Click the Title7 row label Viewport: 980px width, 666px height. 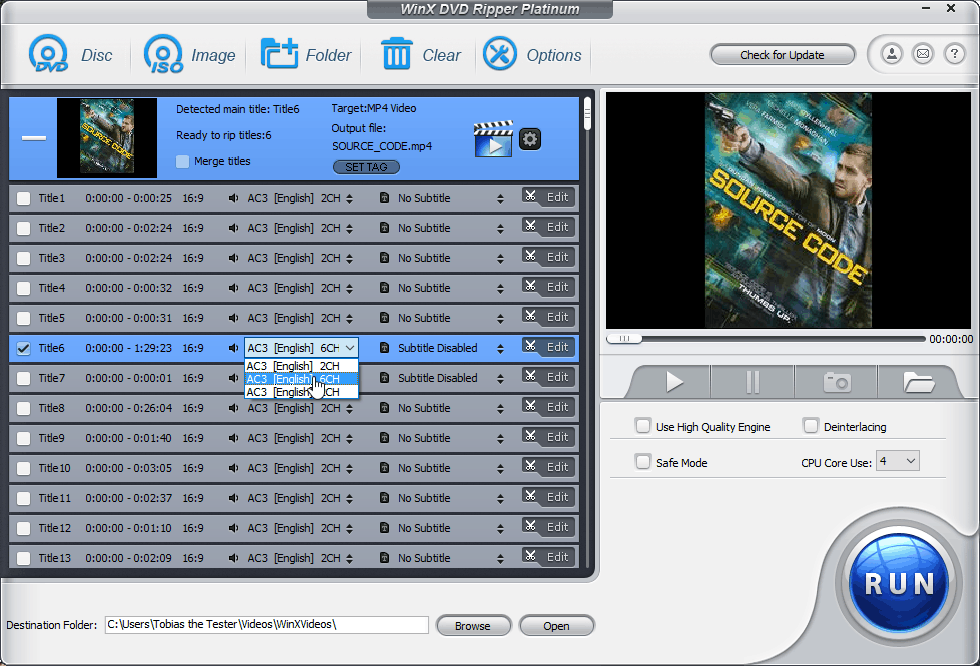click(x=51, y=378)
